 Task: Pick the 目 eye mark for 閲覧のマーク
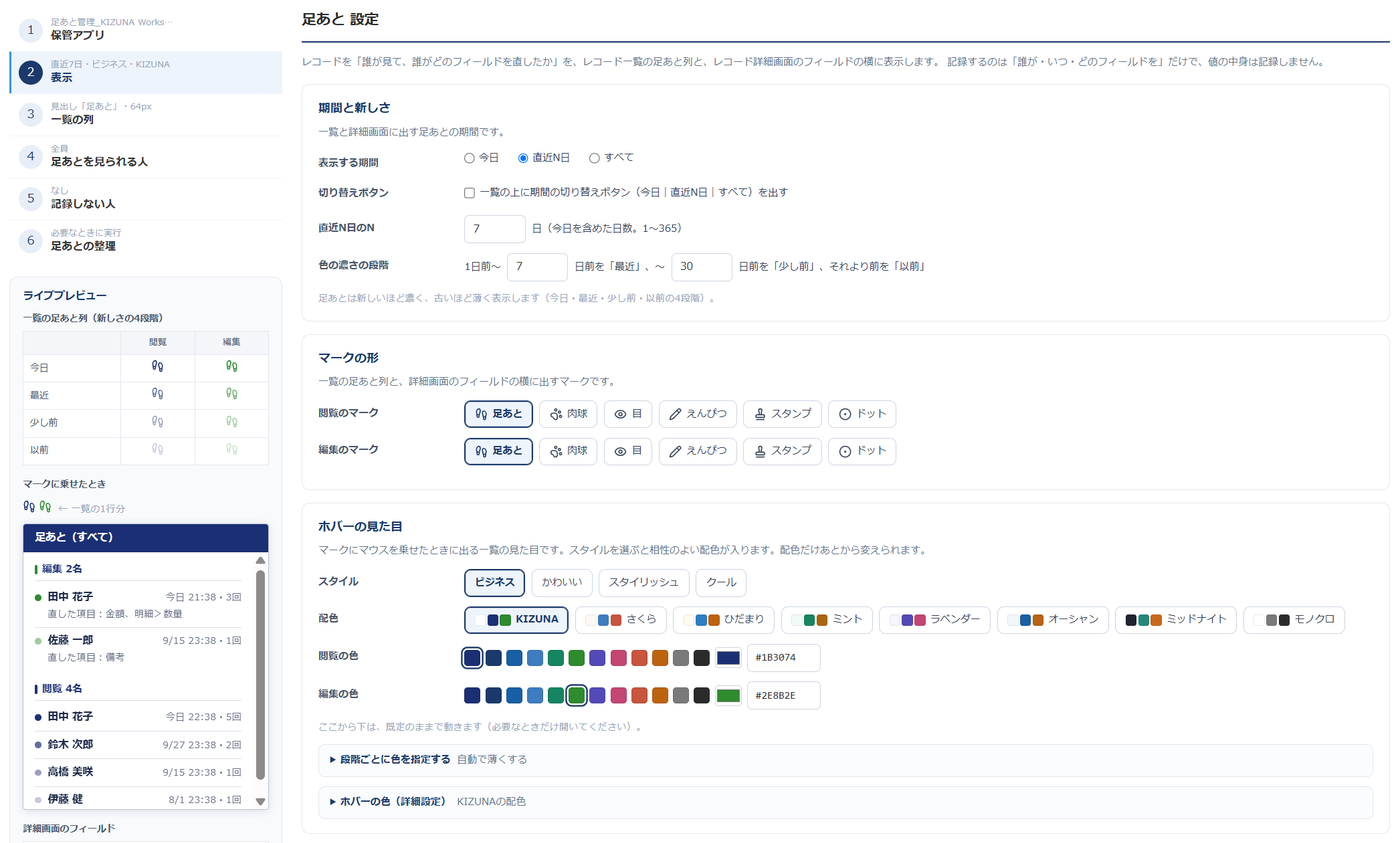pos(628,414)
